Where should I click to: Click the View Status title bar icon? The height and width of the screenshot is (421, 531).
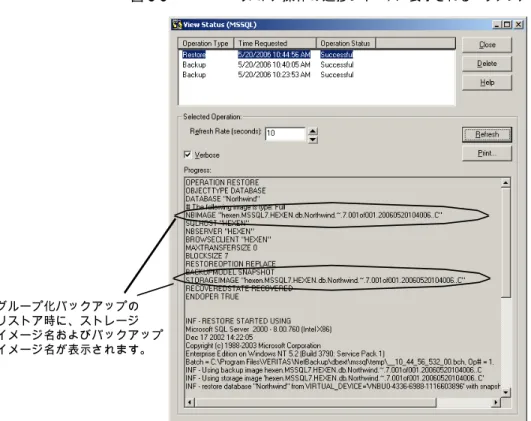click(177, 25)
